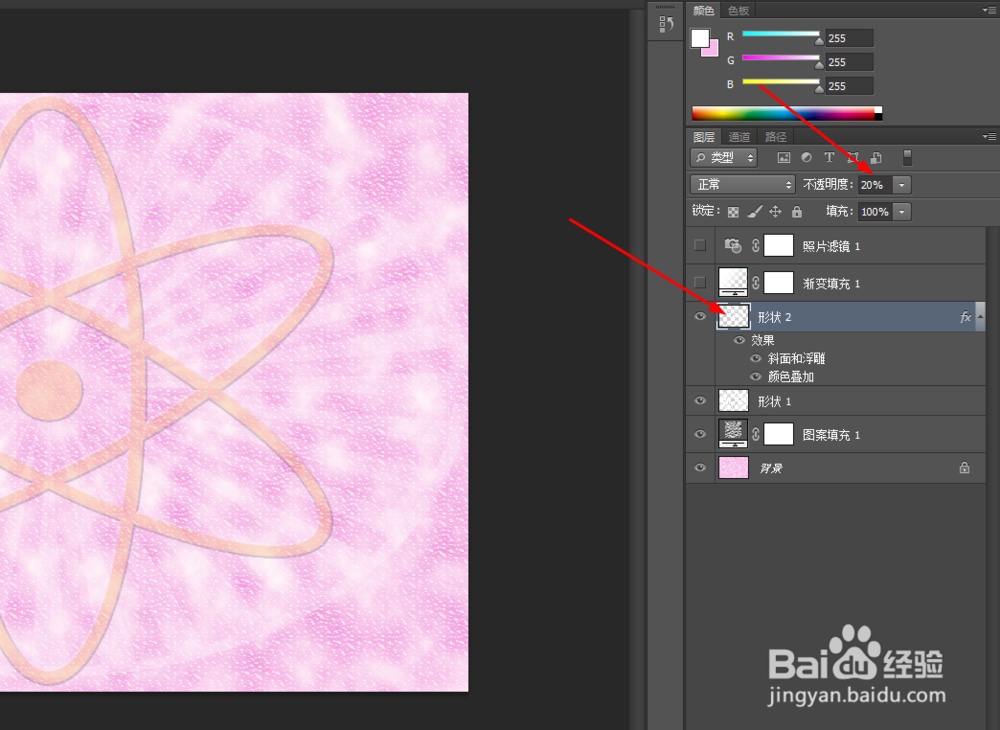Show the 照片滤镜 1 layer visibility
This screenshot has height=730, width=1000.
pyautogui.click(x=700, y=245)
